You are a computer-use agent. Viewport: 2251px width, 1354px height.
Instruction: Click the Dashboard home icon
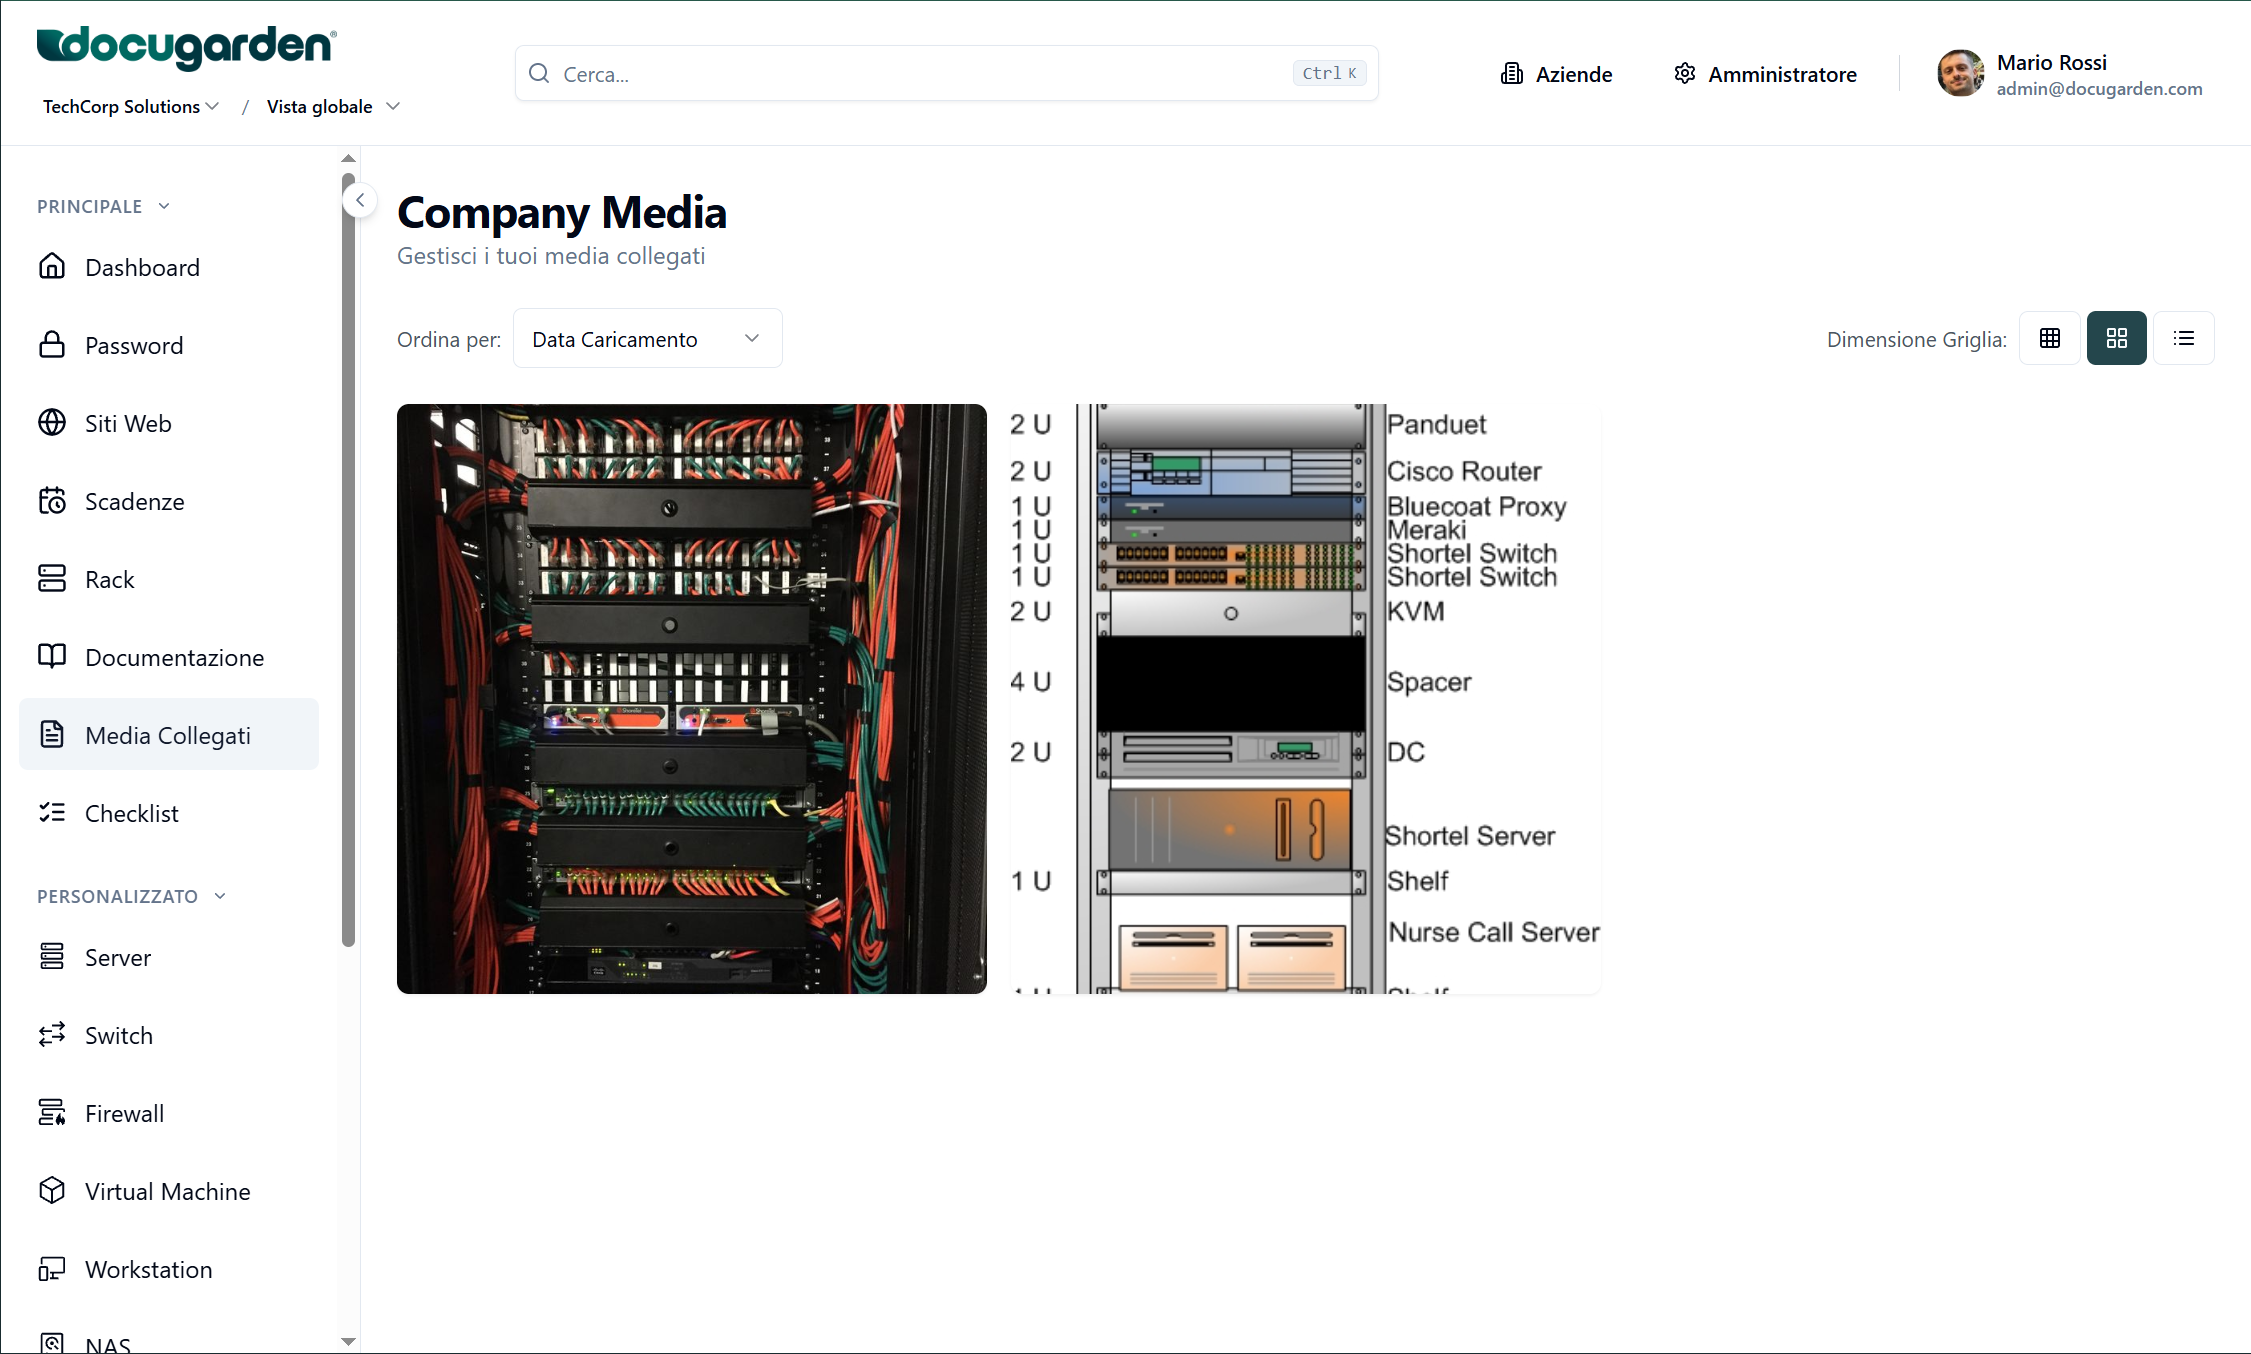52,267
